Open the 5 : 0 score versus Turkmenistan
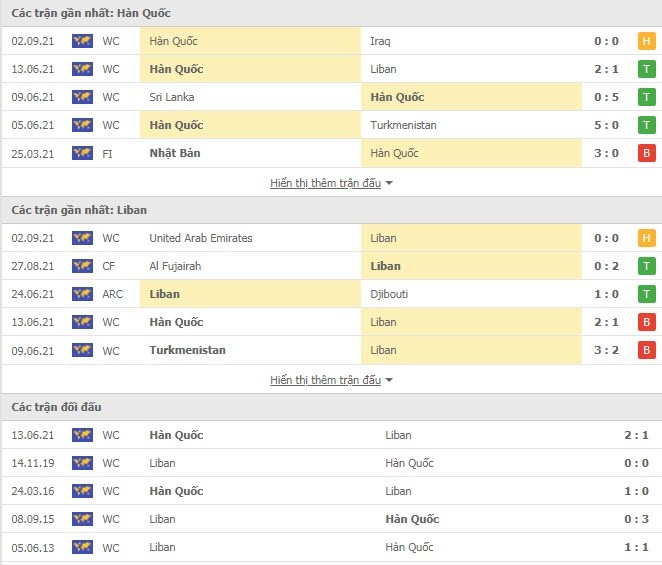Image resolution: width=662 pixels, height=565 pixels. 606,125
